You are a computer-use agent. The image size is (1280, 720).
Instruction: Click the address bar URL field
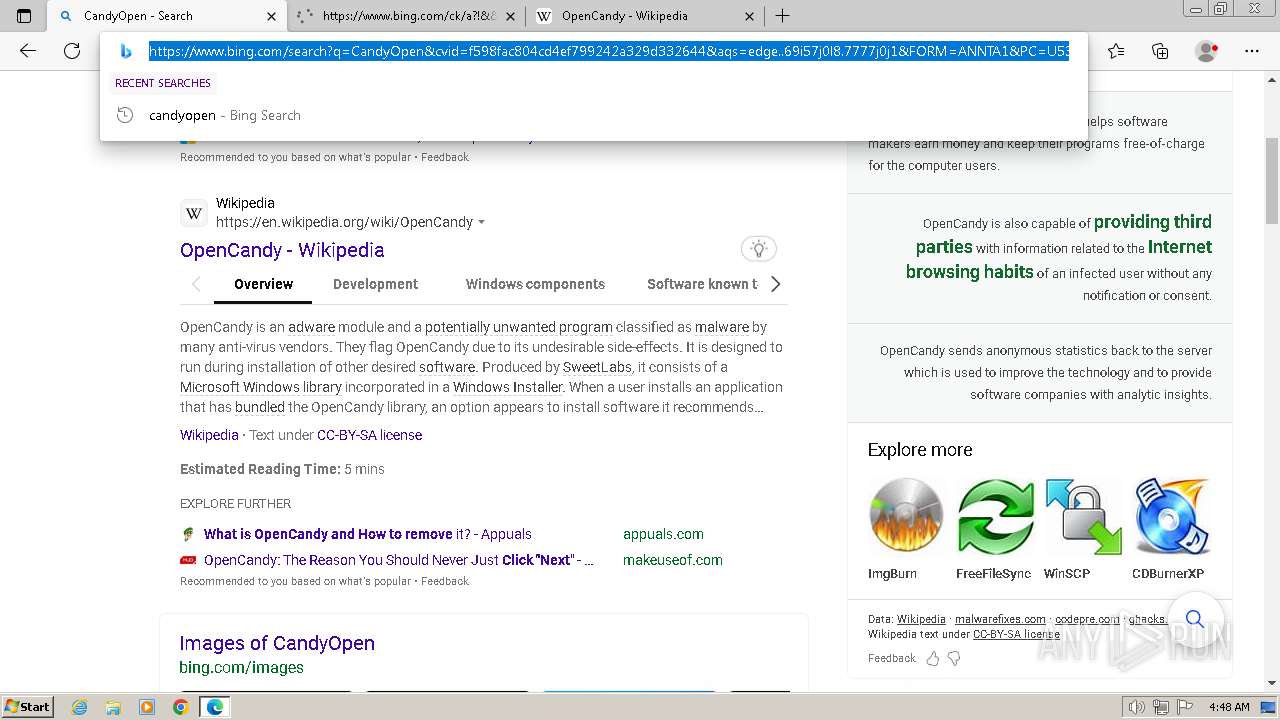[x=609, y=51]
